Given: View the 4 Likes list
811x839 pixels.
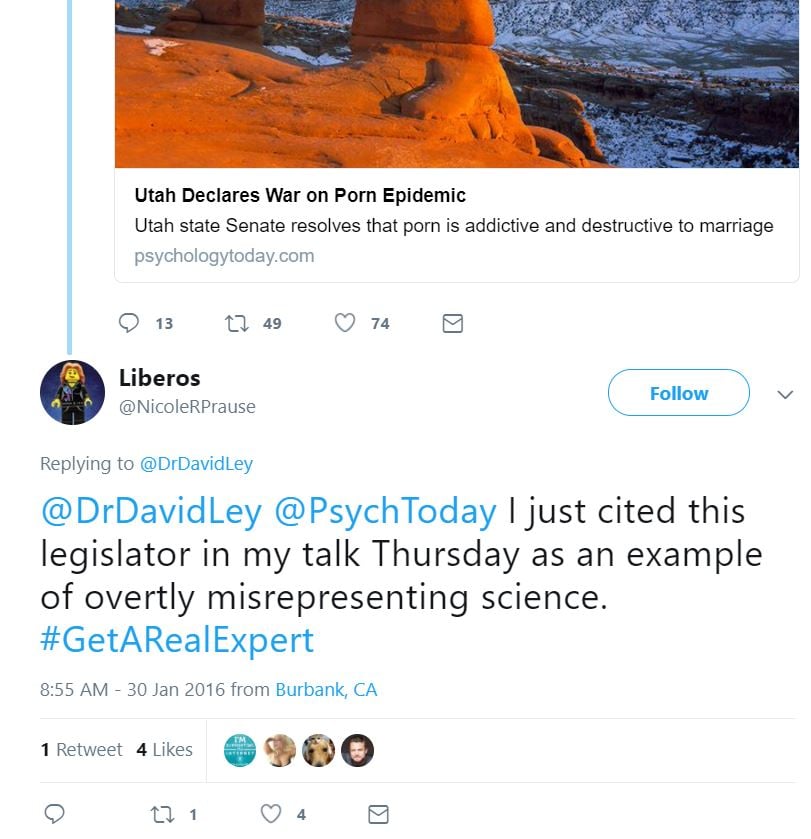Looking at the screenshot, I should pyautogui.click(x=164, y=749).
